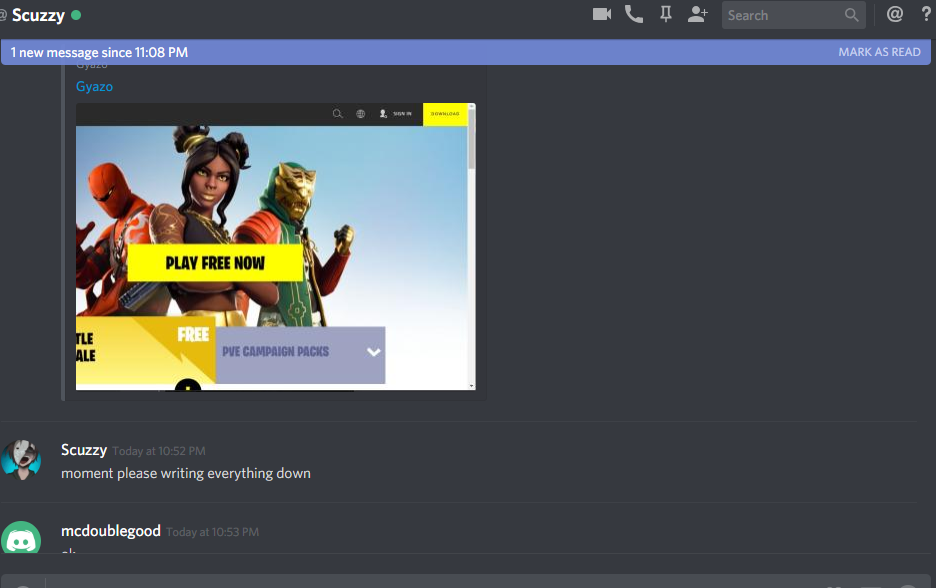The image size is (936, 588).
Task: Open the help question mark icon
Action: pyautogui.click(x=926, y=14)
